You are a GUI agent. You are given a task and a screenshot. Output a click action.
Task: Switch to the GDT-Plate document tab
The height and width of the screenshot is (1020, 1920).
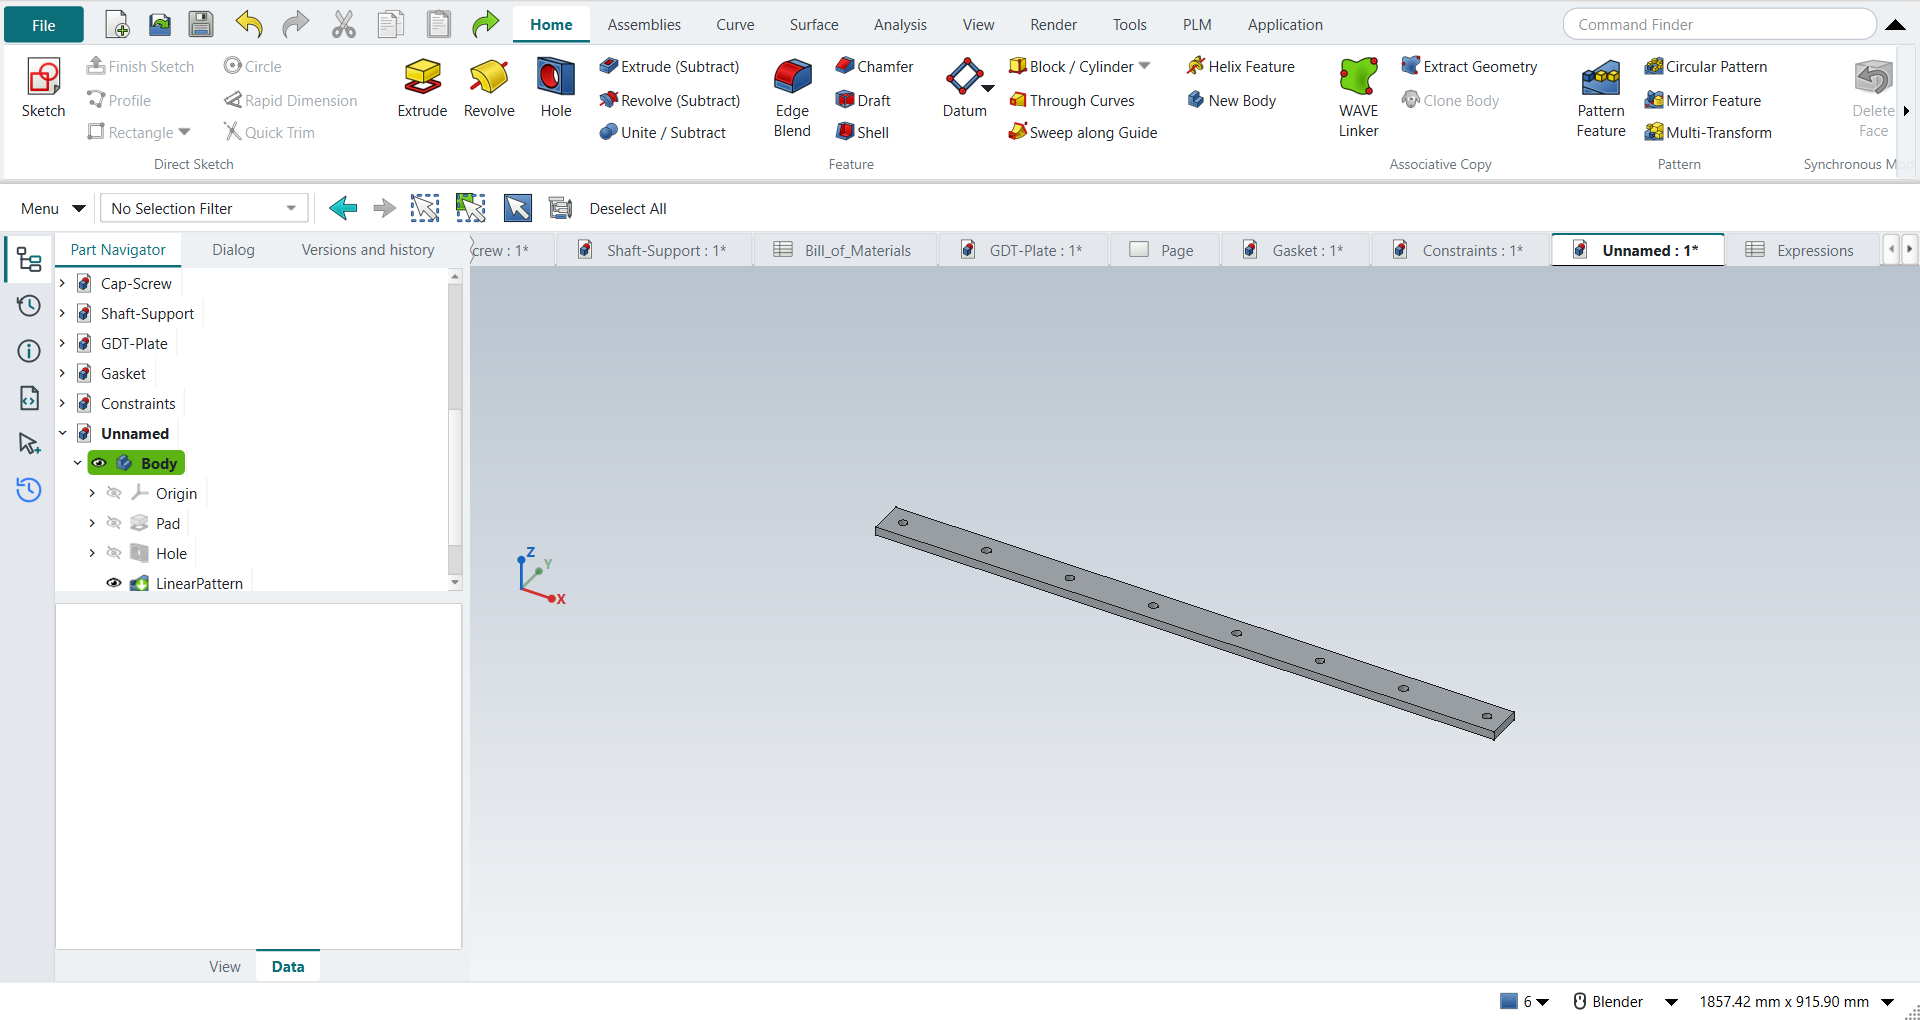coord(1023,250)
